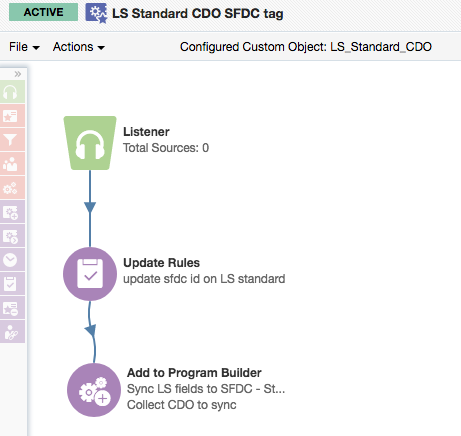Select the Listener headphones icon in sidebar
Screen dimensions: 461x436
[x=11, y=92]
